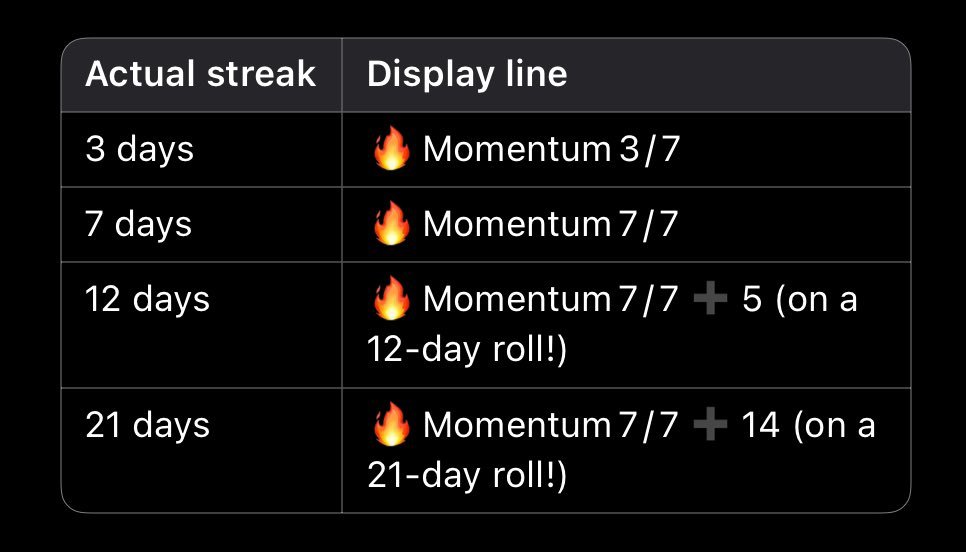Viewport: 966px width, 552px height.
Task: Click the "Display line" column header
Action: pos(467,74)
